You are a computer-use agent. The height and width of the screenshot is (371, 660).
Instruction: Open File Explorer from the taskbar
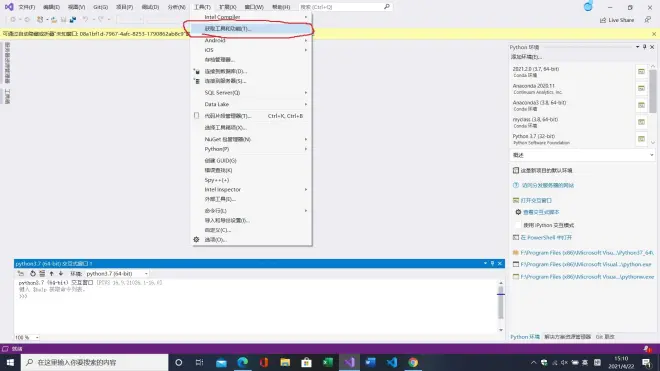[x=285, y=362]
